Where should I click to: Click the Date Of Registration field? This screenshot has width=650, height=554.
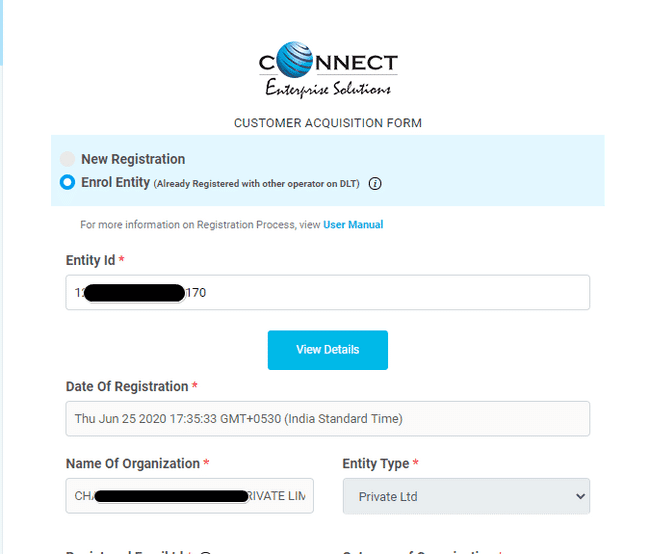[x=327, y=419]
